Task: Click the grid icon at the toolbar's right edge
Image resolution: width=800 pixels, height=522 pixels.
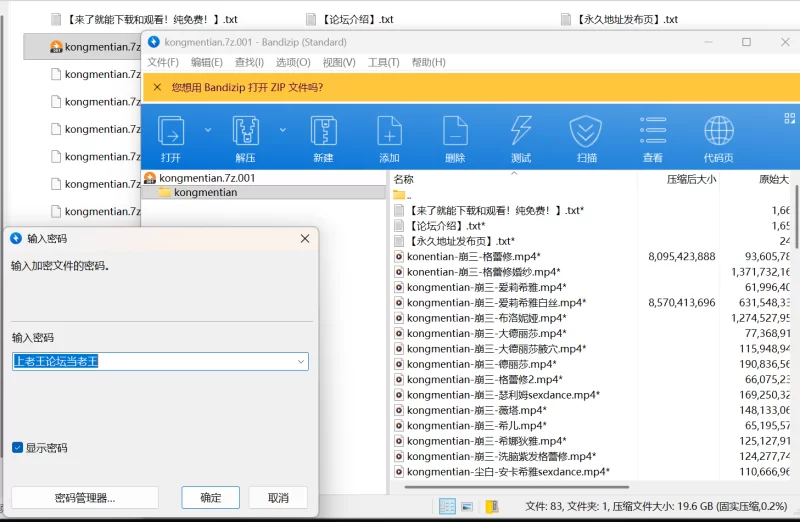Action: [x=789, y=118]
